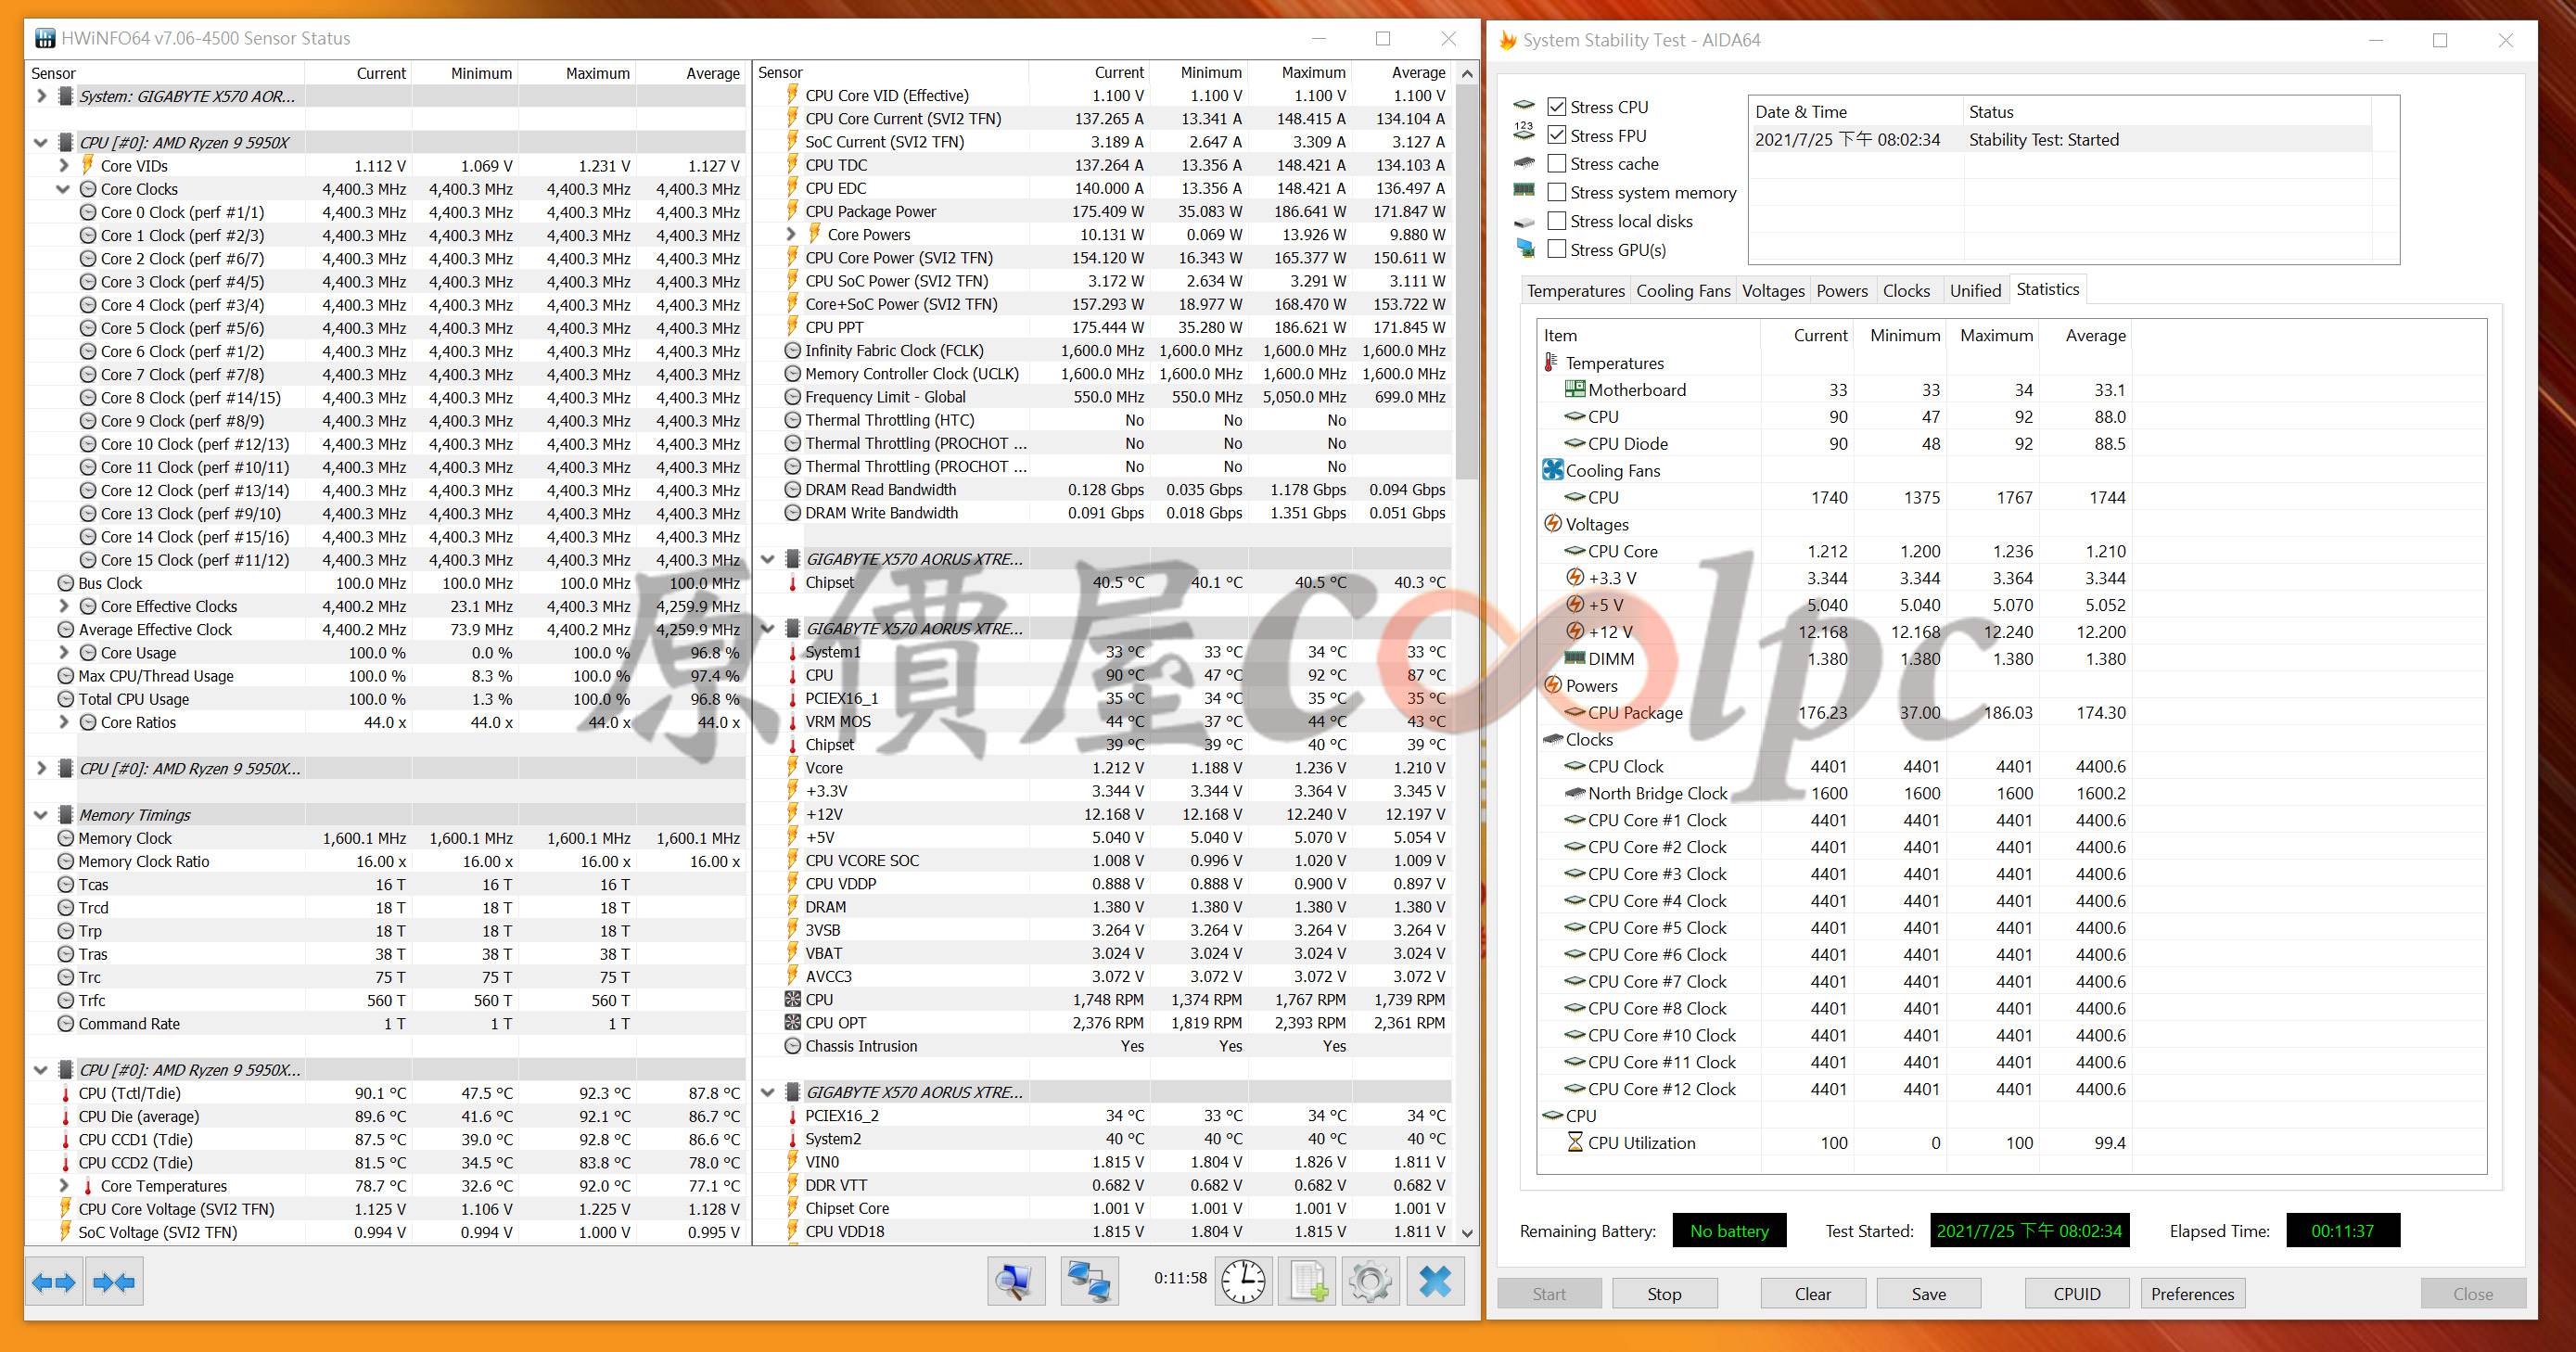This screenshot has height=1352, width=2576.
Task: Expand System: GIGABYTE X570 AOR... node
Action: pos(41,96)
